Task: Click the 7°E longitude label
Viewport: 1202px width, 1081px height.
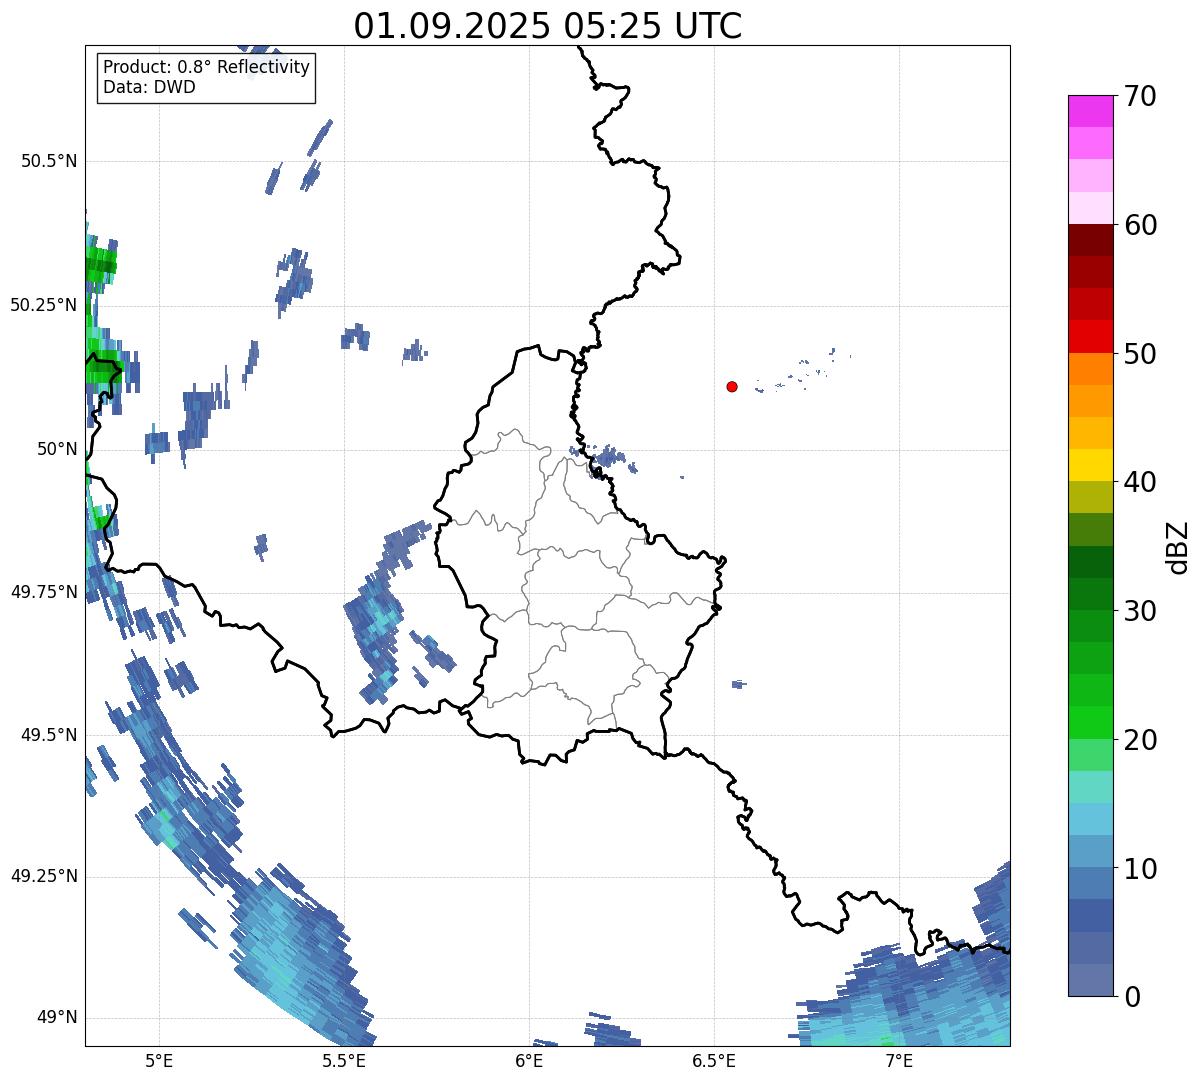Action: coord(899,1061)
